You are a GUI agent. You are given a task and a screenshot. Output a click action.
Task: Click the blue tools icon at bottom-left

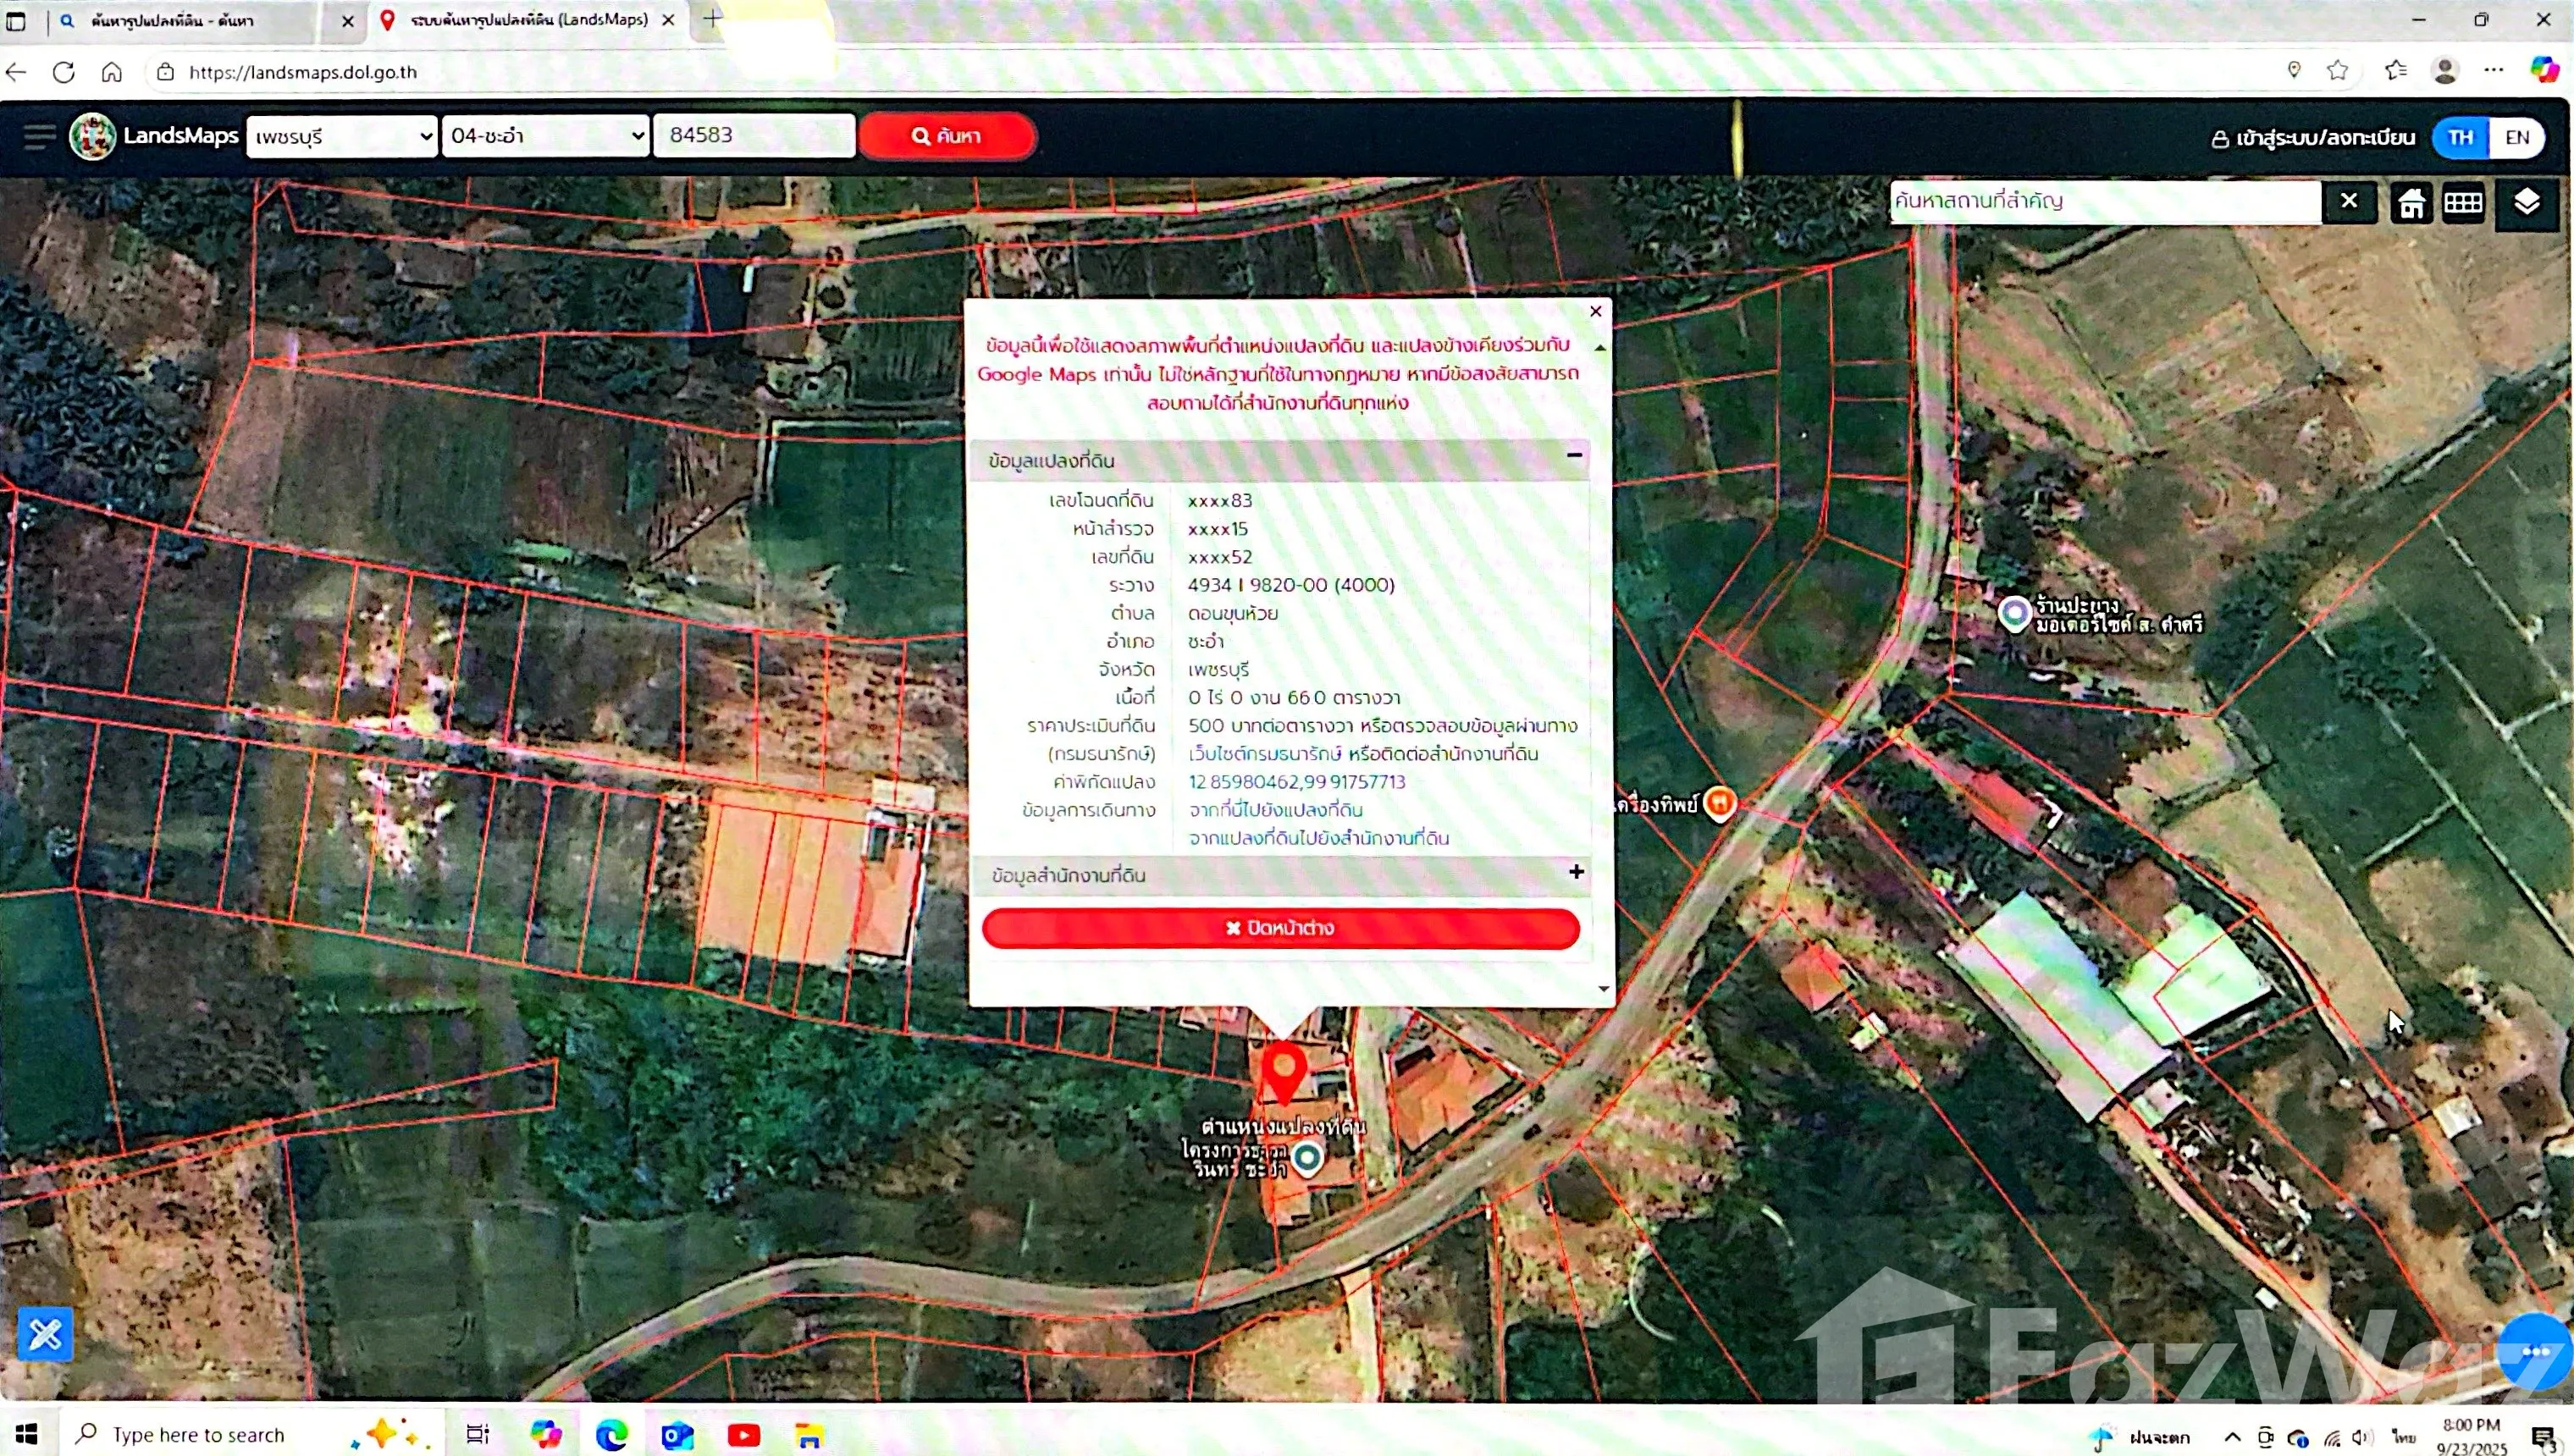[x=45, y=1334]
